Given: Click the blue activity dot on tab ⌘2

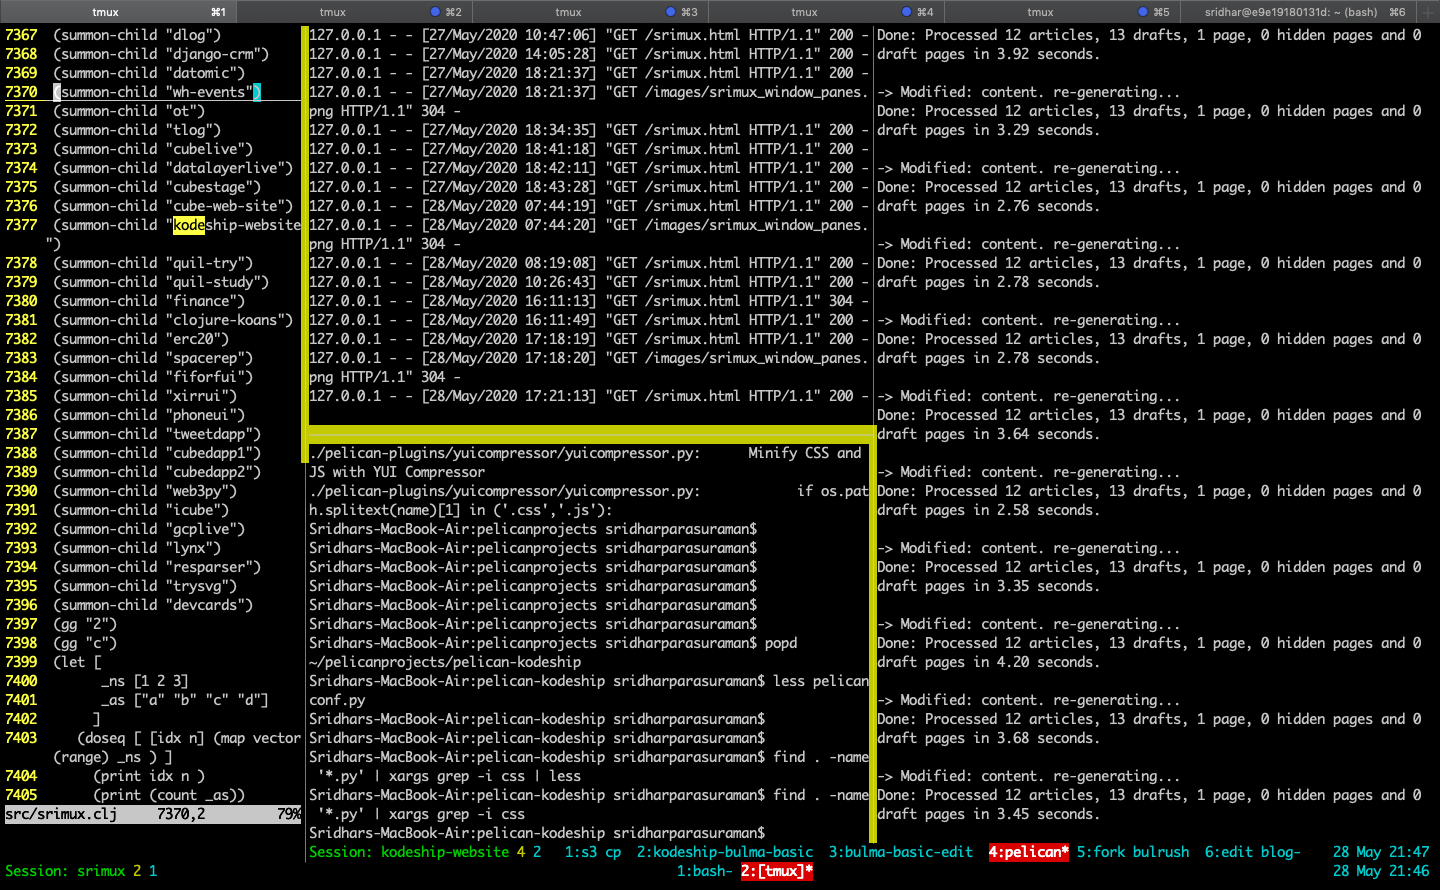Looking at the screenshot, I should coord(435,12).
